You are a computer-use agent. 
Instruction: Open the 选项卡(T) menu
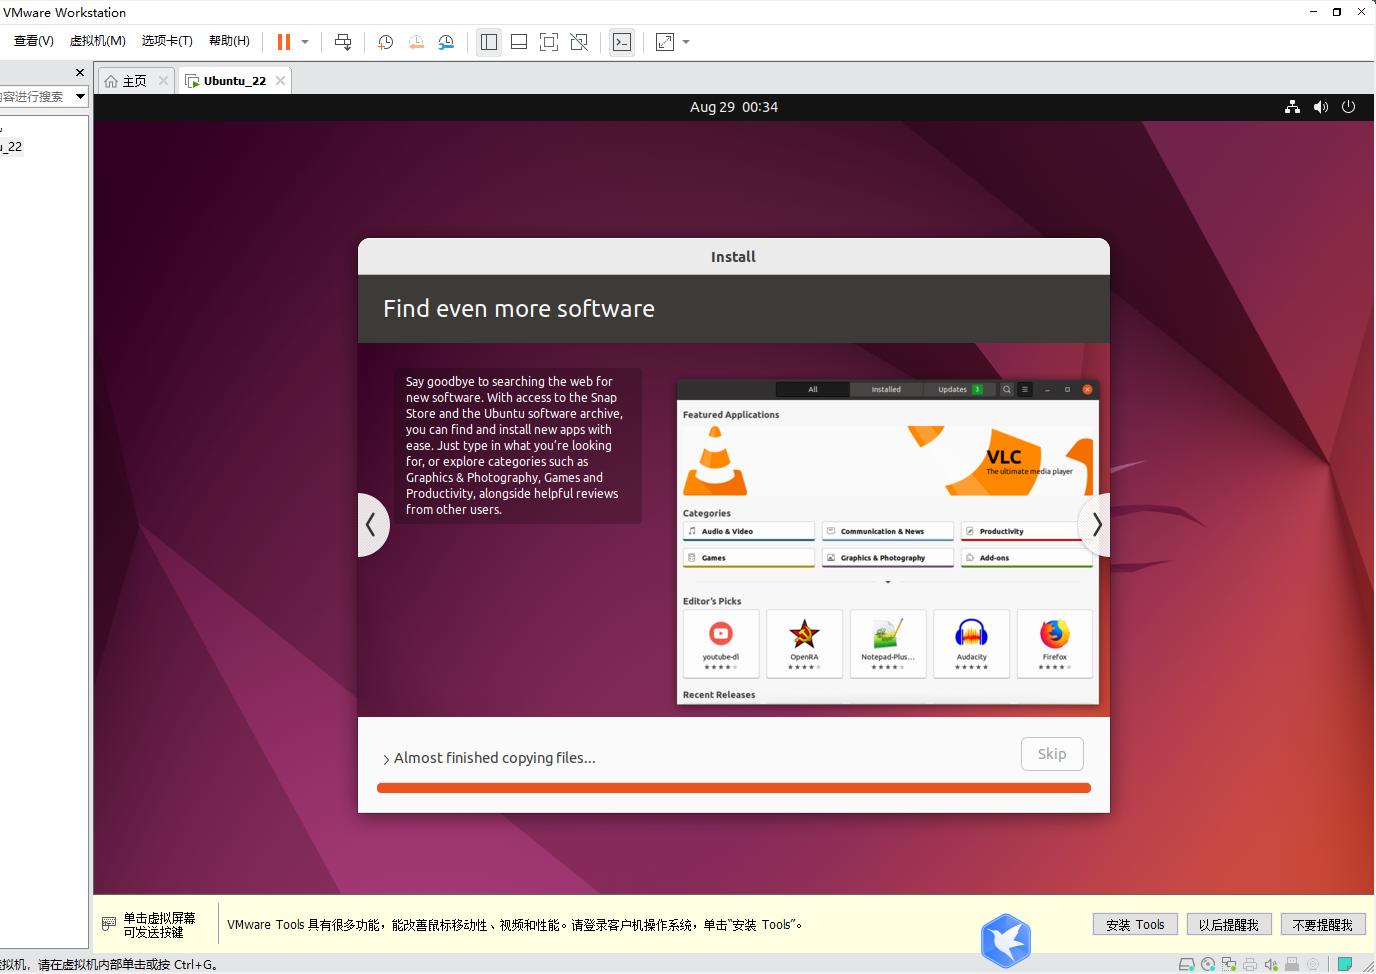coord(167,41)
